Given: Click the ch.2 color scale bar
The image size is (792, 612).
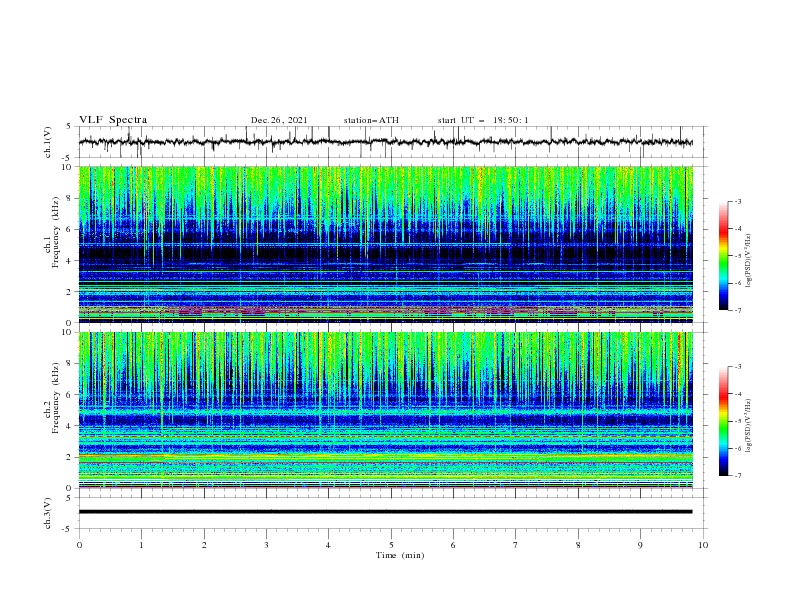Looking at the screenshot, I should pyautogui.click(x=724, y=421).
